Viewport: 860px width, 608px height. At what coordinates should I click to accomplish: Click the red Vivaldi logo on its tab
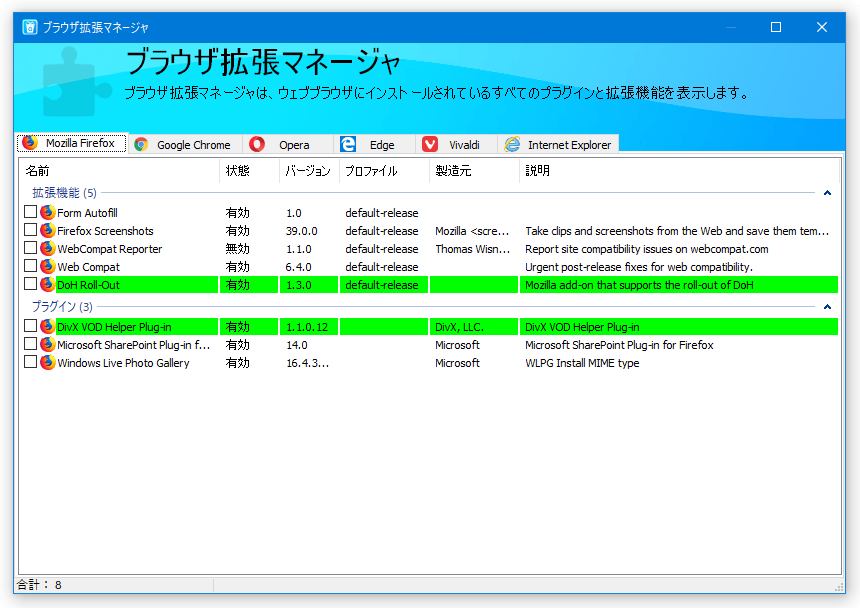429,144
